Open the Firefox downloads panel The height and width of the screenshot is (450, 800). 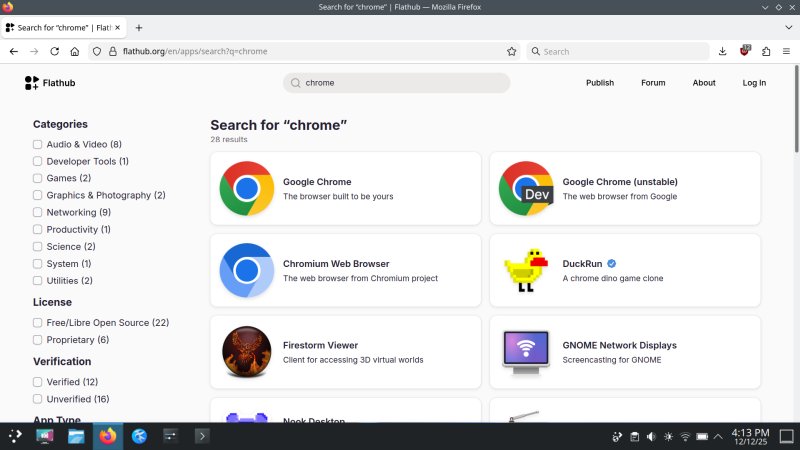722,52
